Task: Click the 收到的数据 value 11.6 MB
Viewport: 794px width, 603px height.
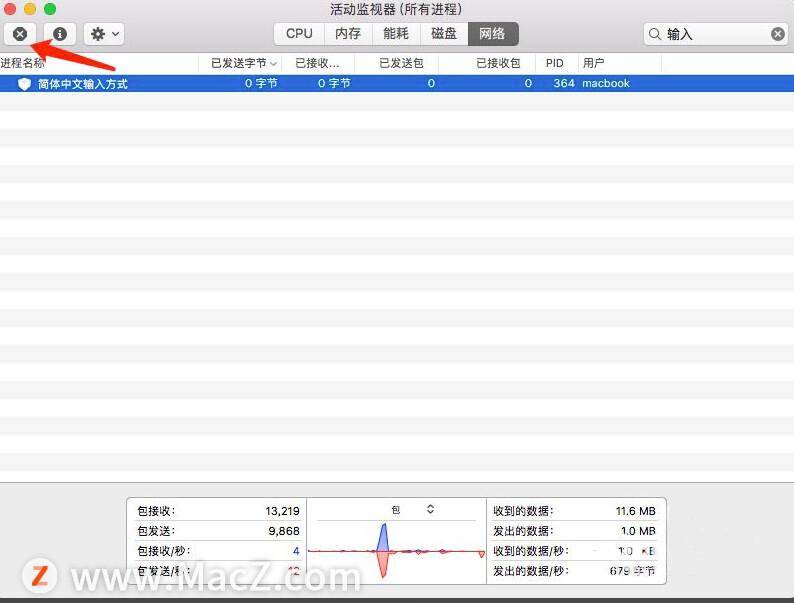Action: pos(636,511)
